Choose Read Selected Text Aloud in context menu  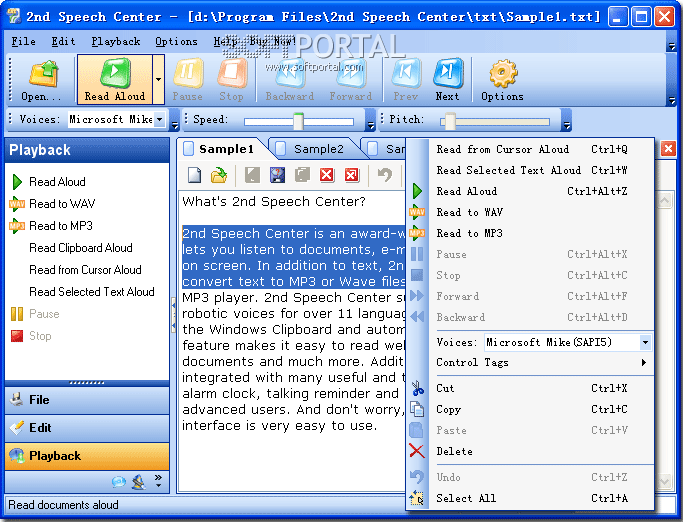[530, 170]
